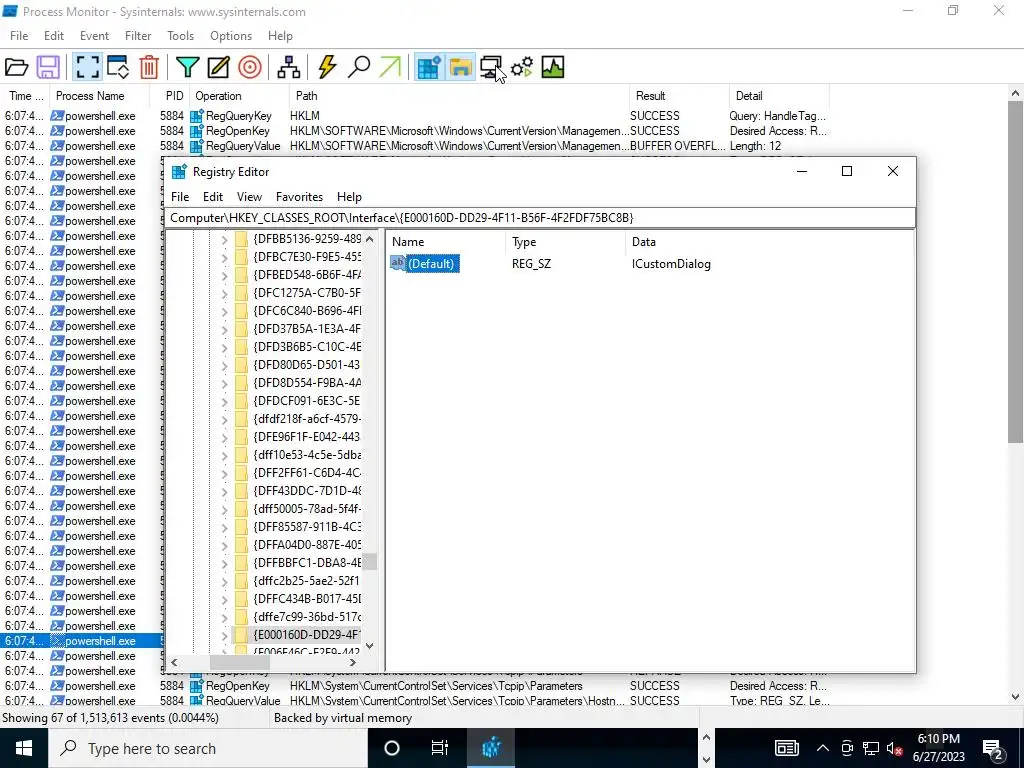Click the Clear display trash icon
This screenshot has width=1024, height=768.
(x=149, y=67)
